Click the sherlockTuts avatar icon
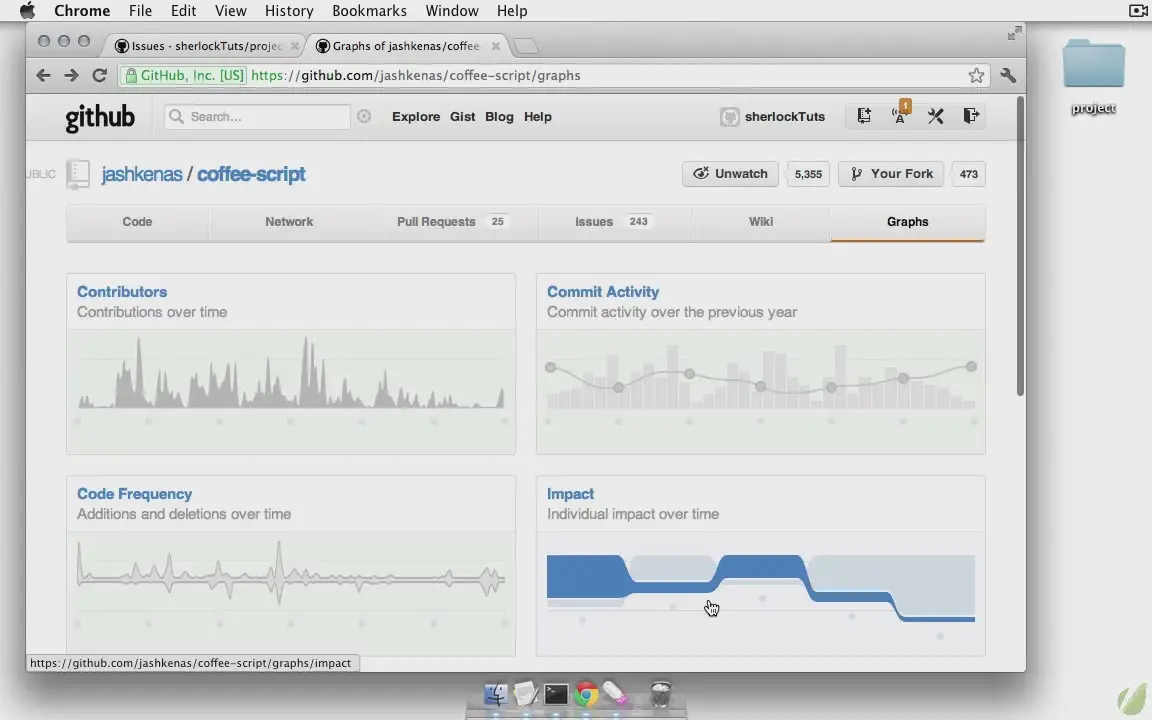Image resolution: width=1152 pixels, height=720 pixels. click(730, 116)
